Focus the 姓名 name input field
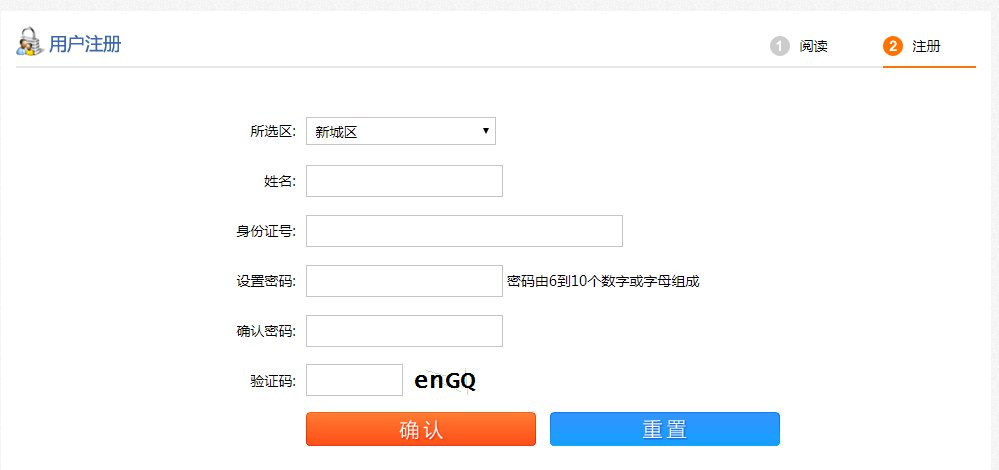 [x=404, y=181]
